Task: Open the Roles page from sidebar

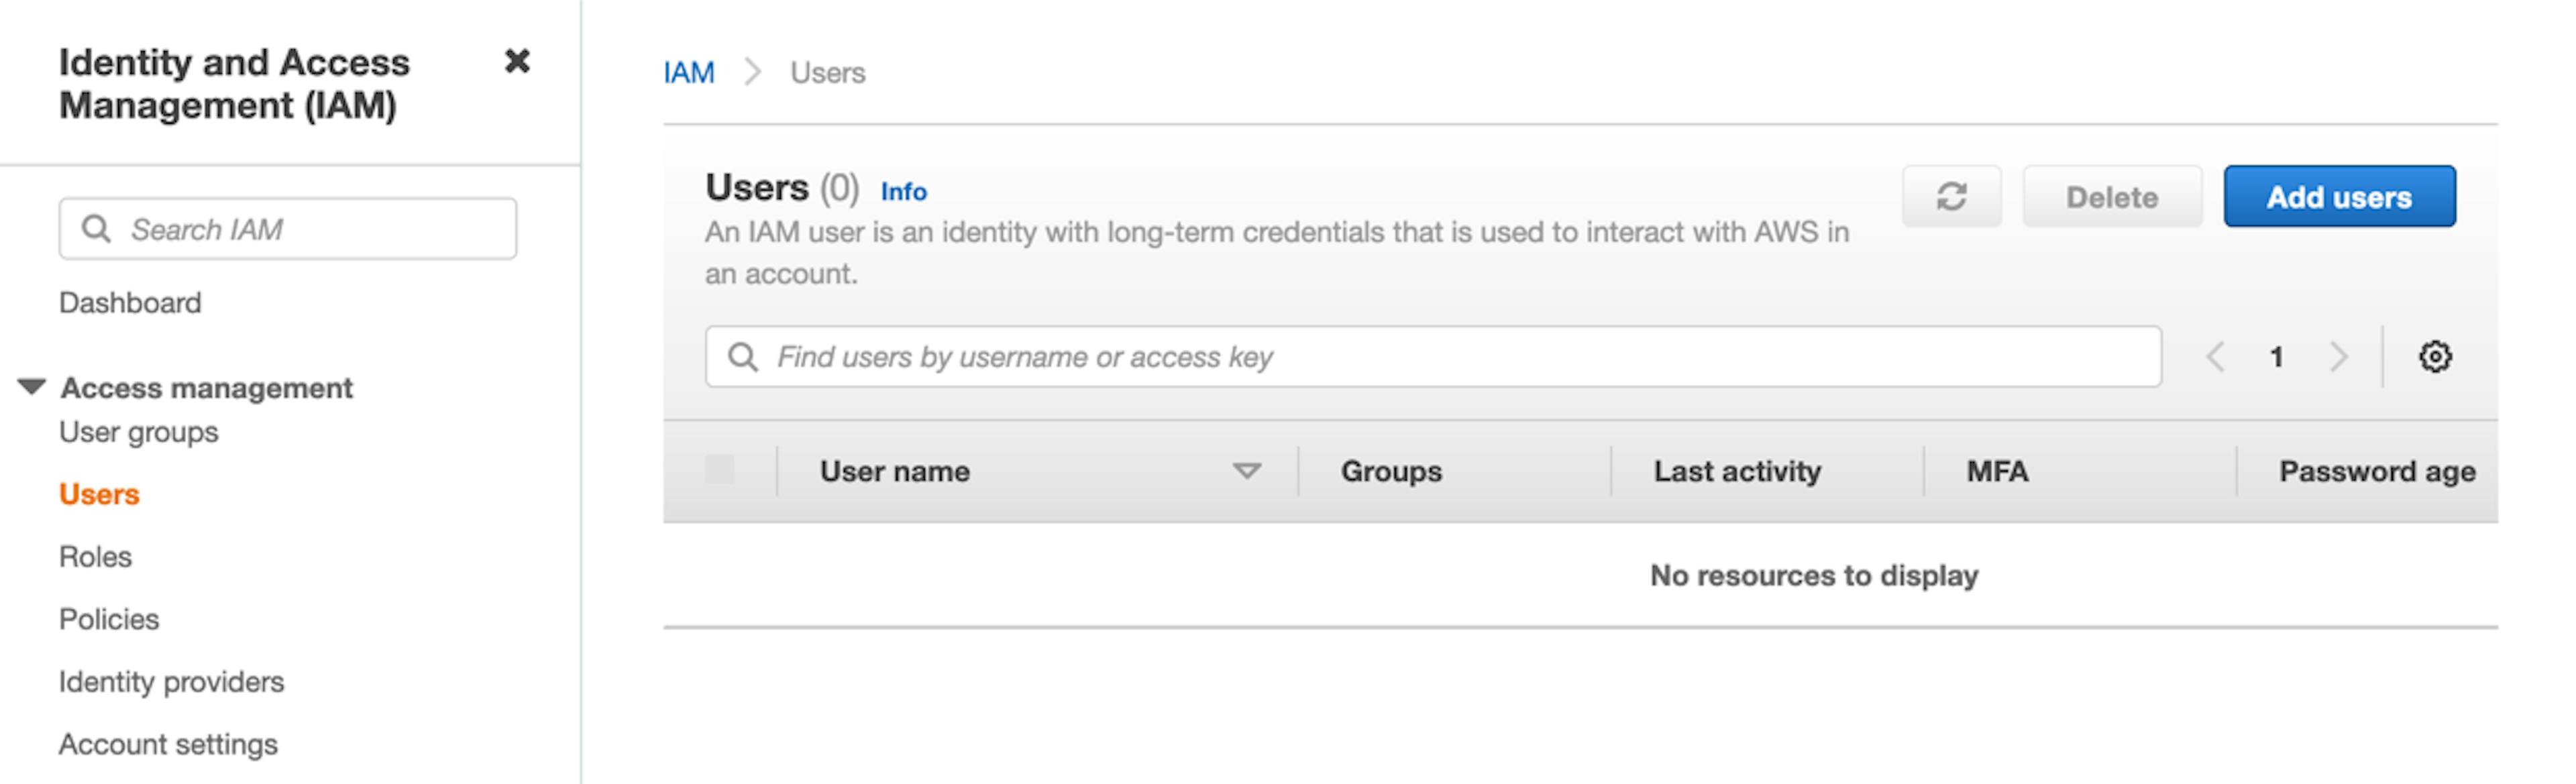Action: [95, 557]
